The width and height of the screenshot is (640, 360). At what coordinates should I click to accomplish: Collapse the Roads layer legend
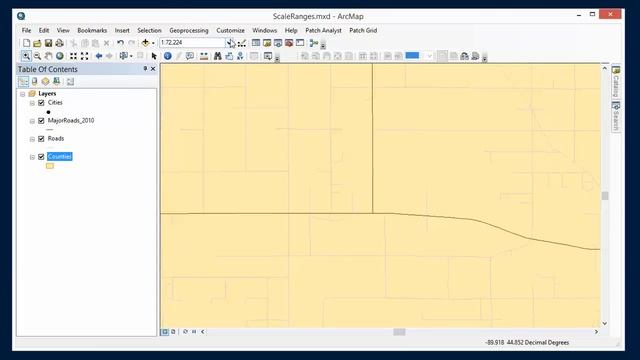(x=32, y=139)
